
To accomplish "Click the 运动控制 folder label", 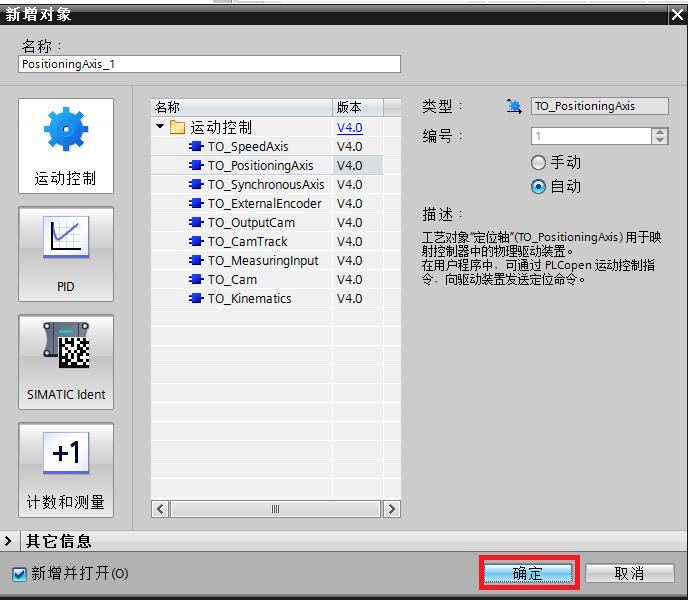I will coord(221,127).
